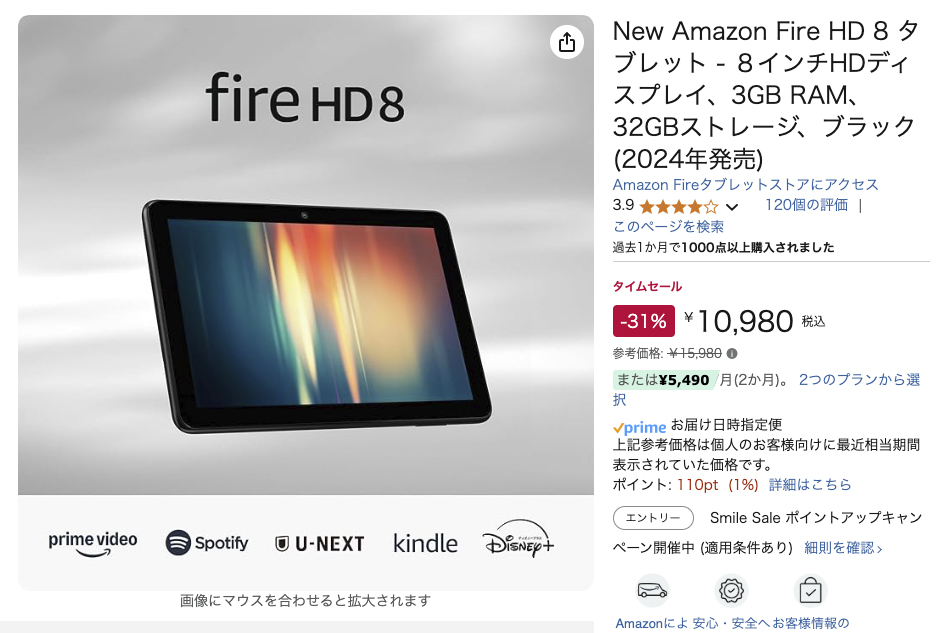
Task: Click the security badge gear icon
Action: 731,590
